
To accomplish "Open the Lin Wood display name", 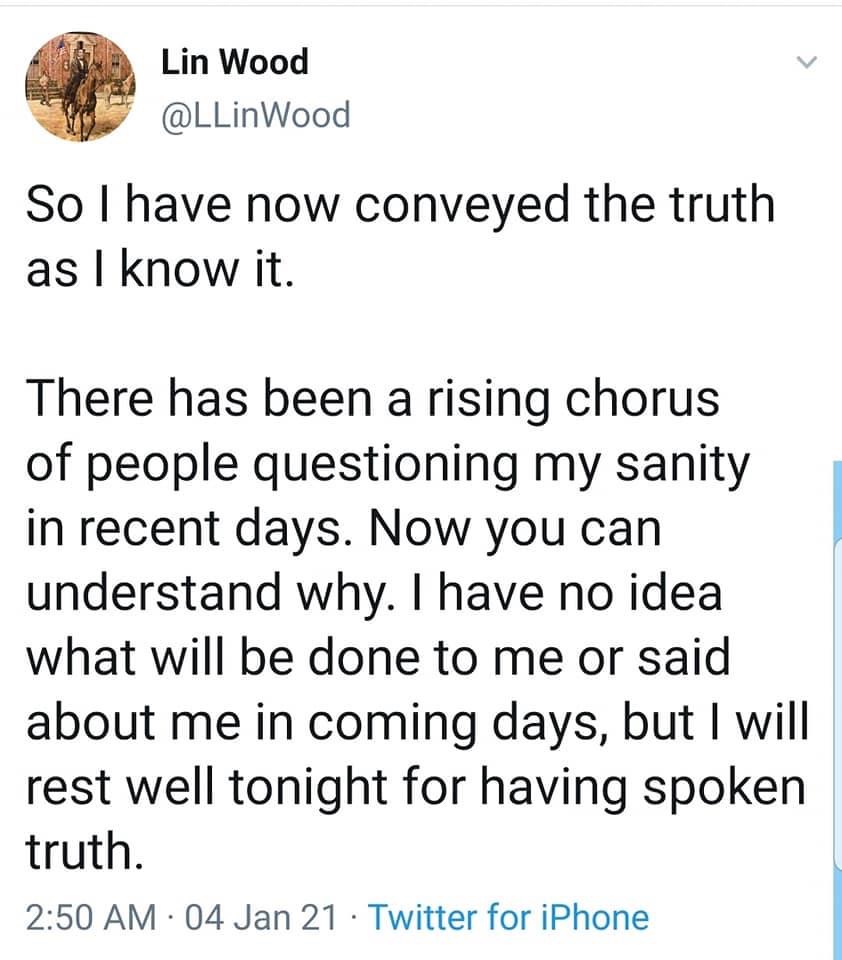I will [234, 63].
